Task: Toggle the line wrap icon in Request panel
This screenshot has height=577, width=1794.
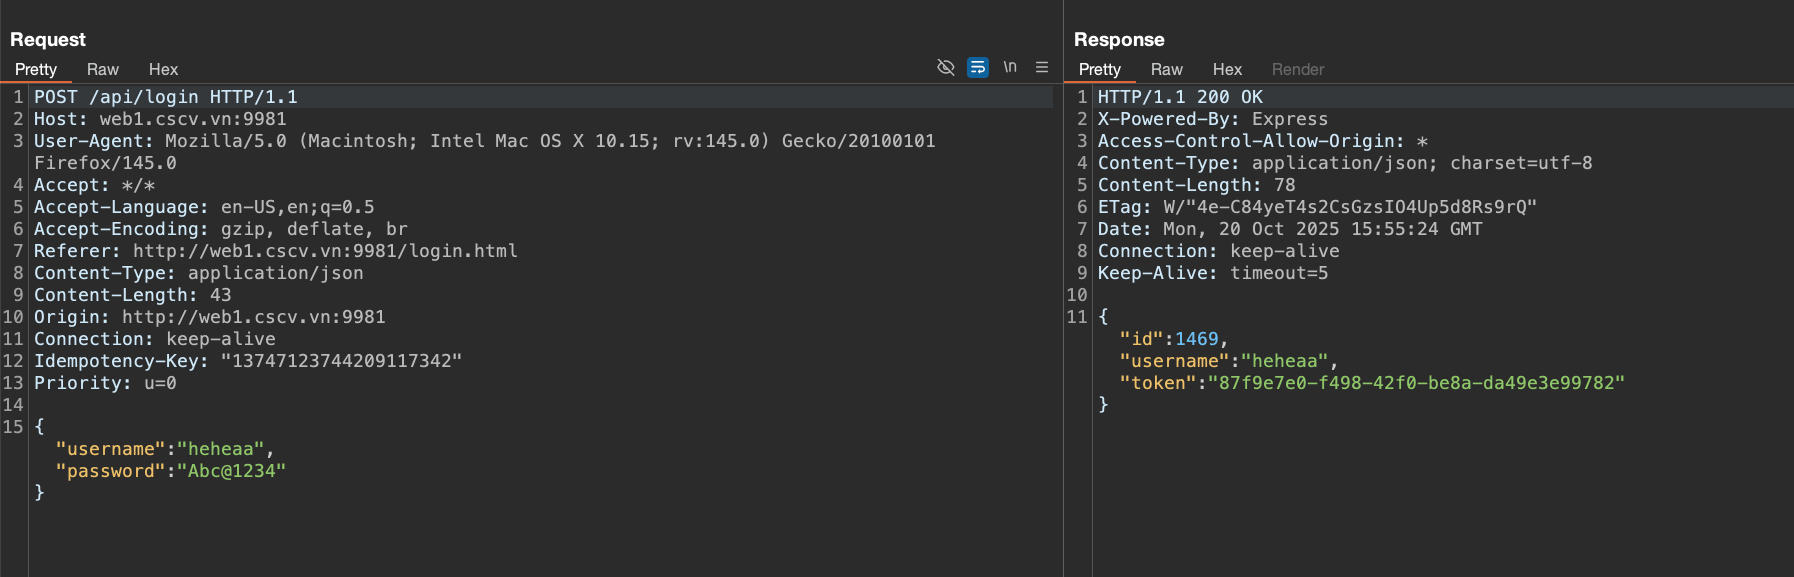Action: coord(978,67)
